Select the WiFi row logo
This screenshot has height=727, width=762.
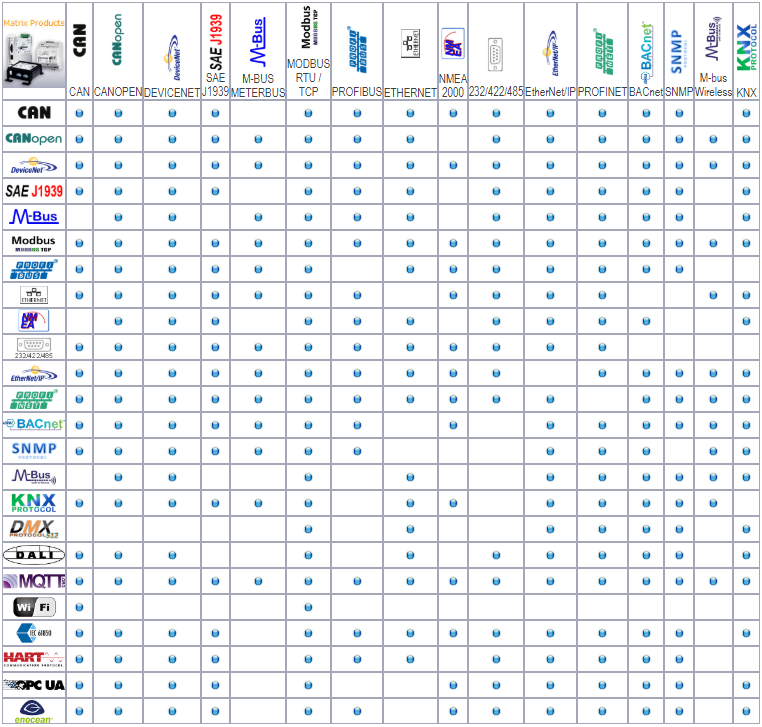[x=34, y=607]
